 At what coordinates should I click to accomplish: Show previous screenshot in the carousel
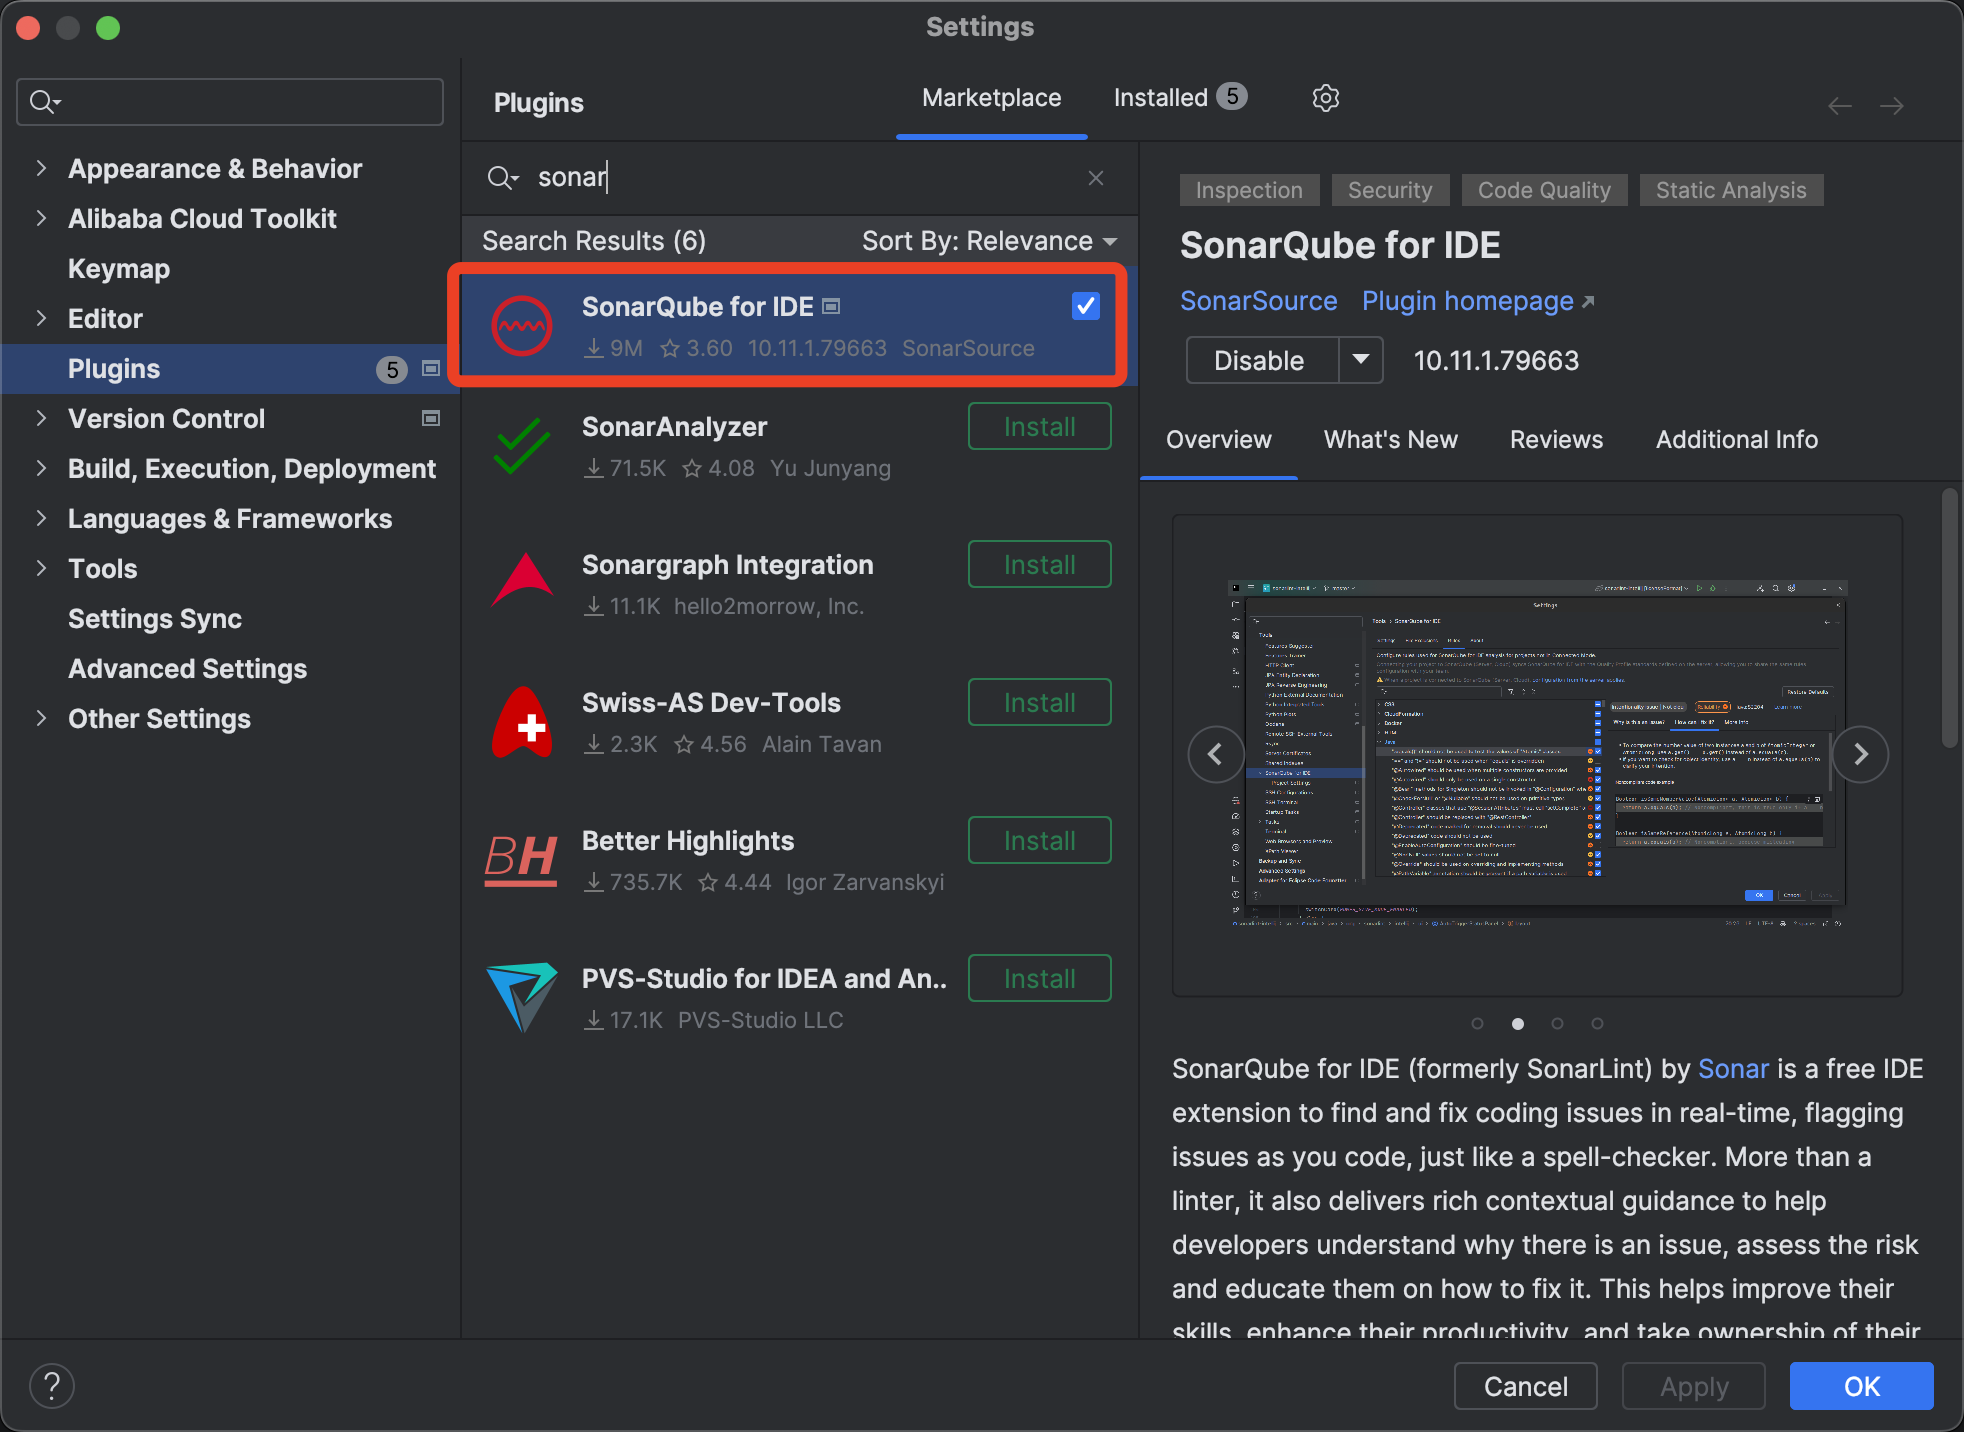click(1216, 754)
